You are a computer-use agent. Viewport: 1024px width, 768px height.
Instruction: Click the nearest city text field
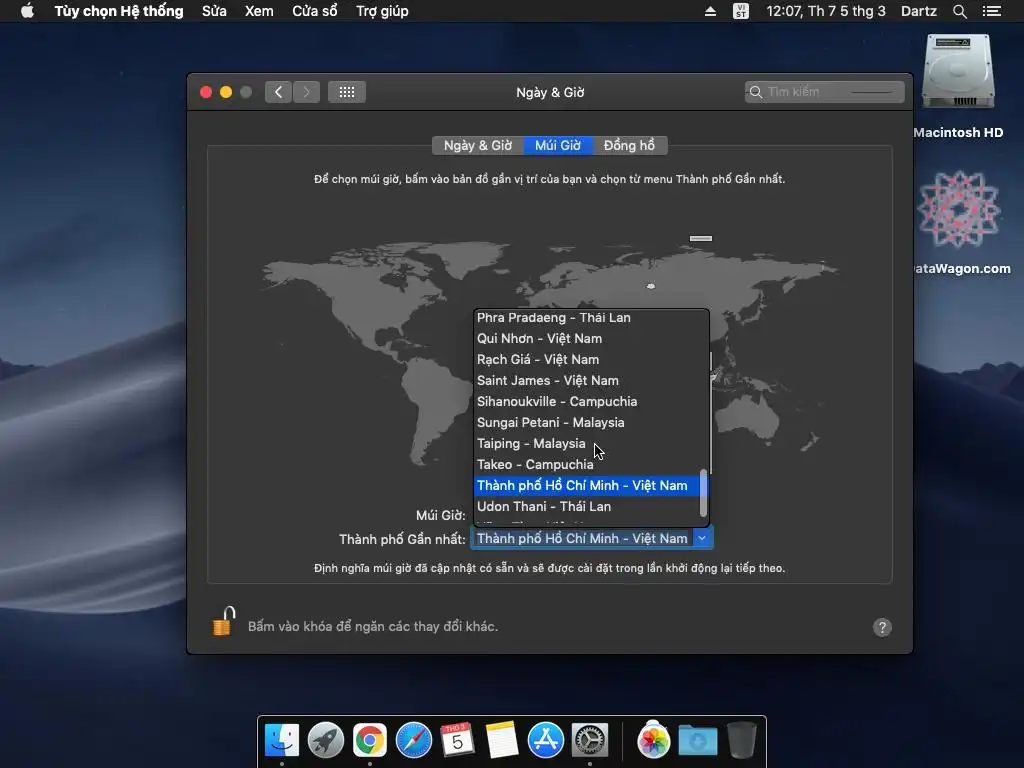[582, 539]
